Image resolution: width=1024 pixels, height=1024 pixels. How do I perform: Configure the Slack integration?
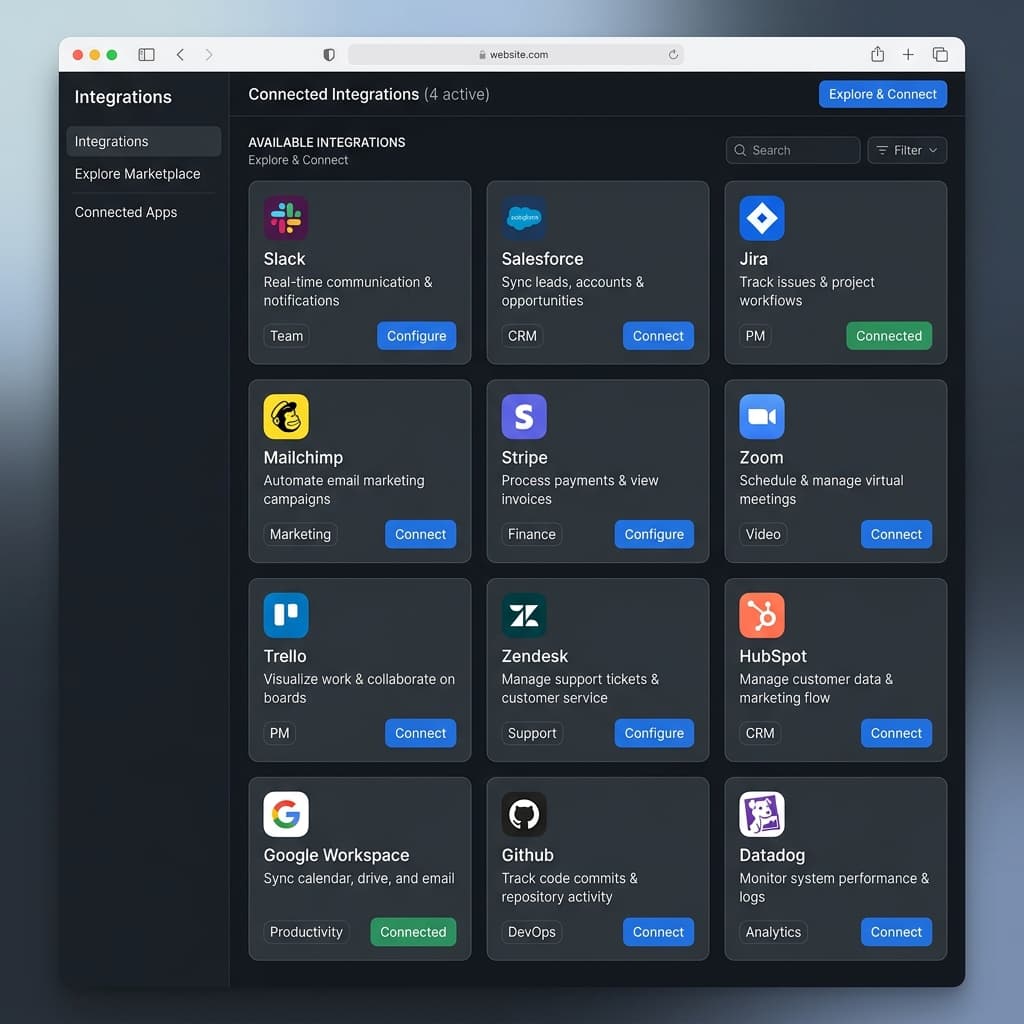pos(417,336)
